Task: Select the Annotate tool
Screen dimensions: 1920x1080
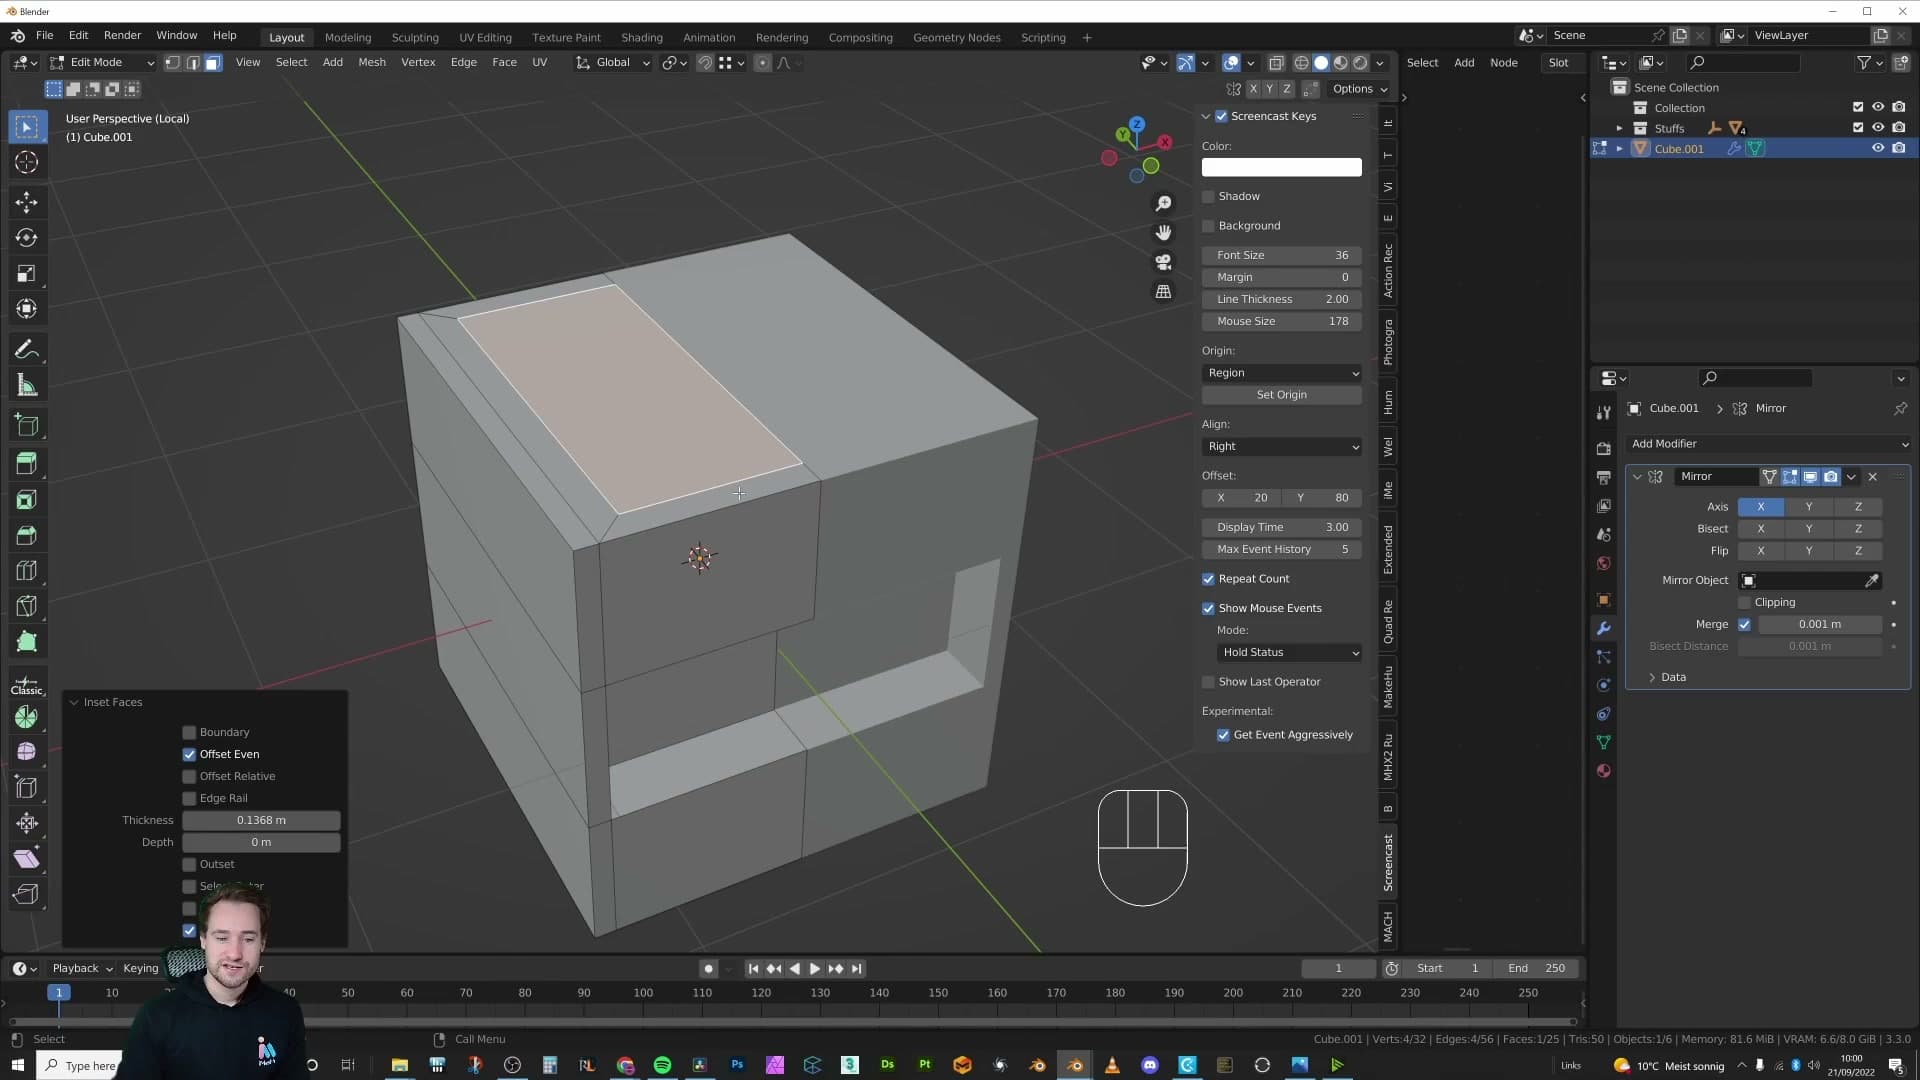Action: coord(27,350)
